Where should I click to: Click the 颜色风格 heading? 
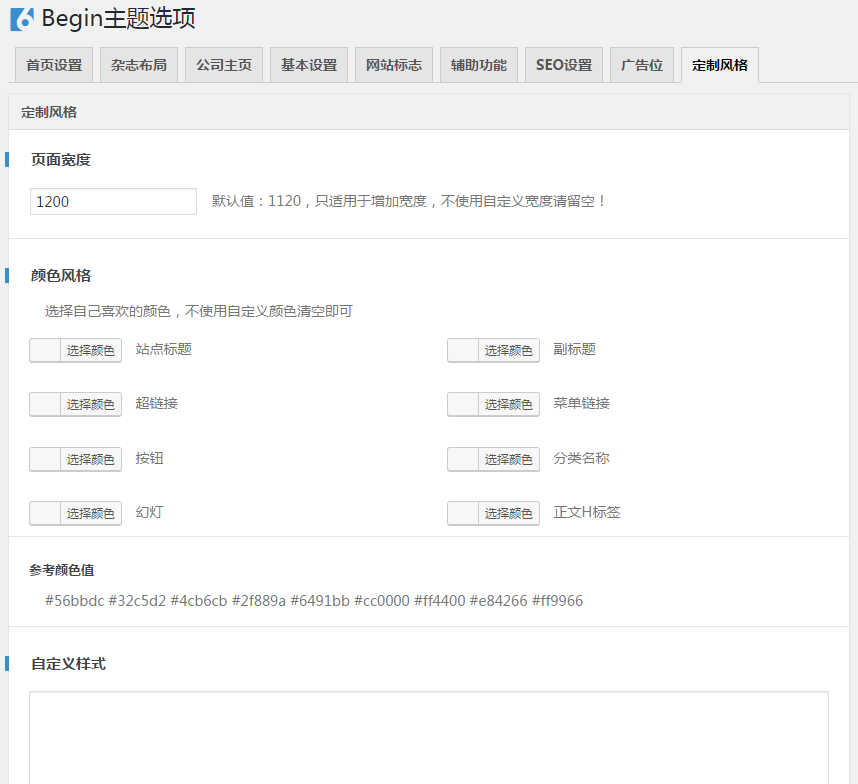[61, 275]
